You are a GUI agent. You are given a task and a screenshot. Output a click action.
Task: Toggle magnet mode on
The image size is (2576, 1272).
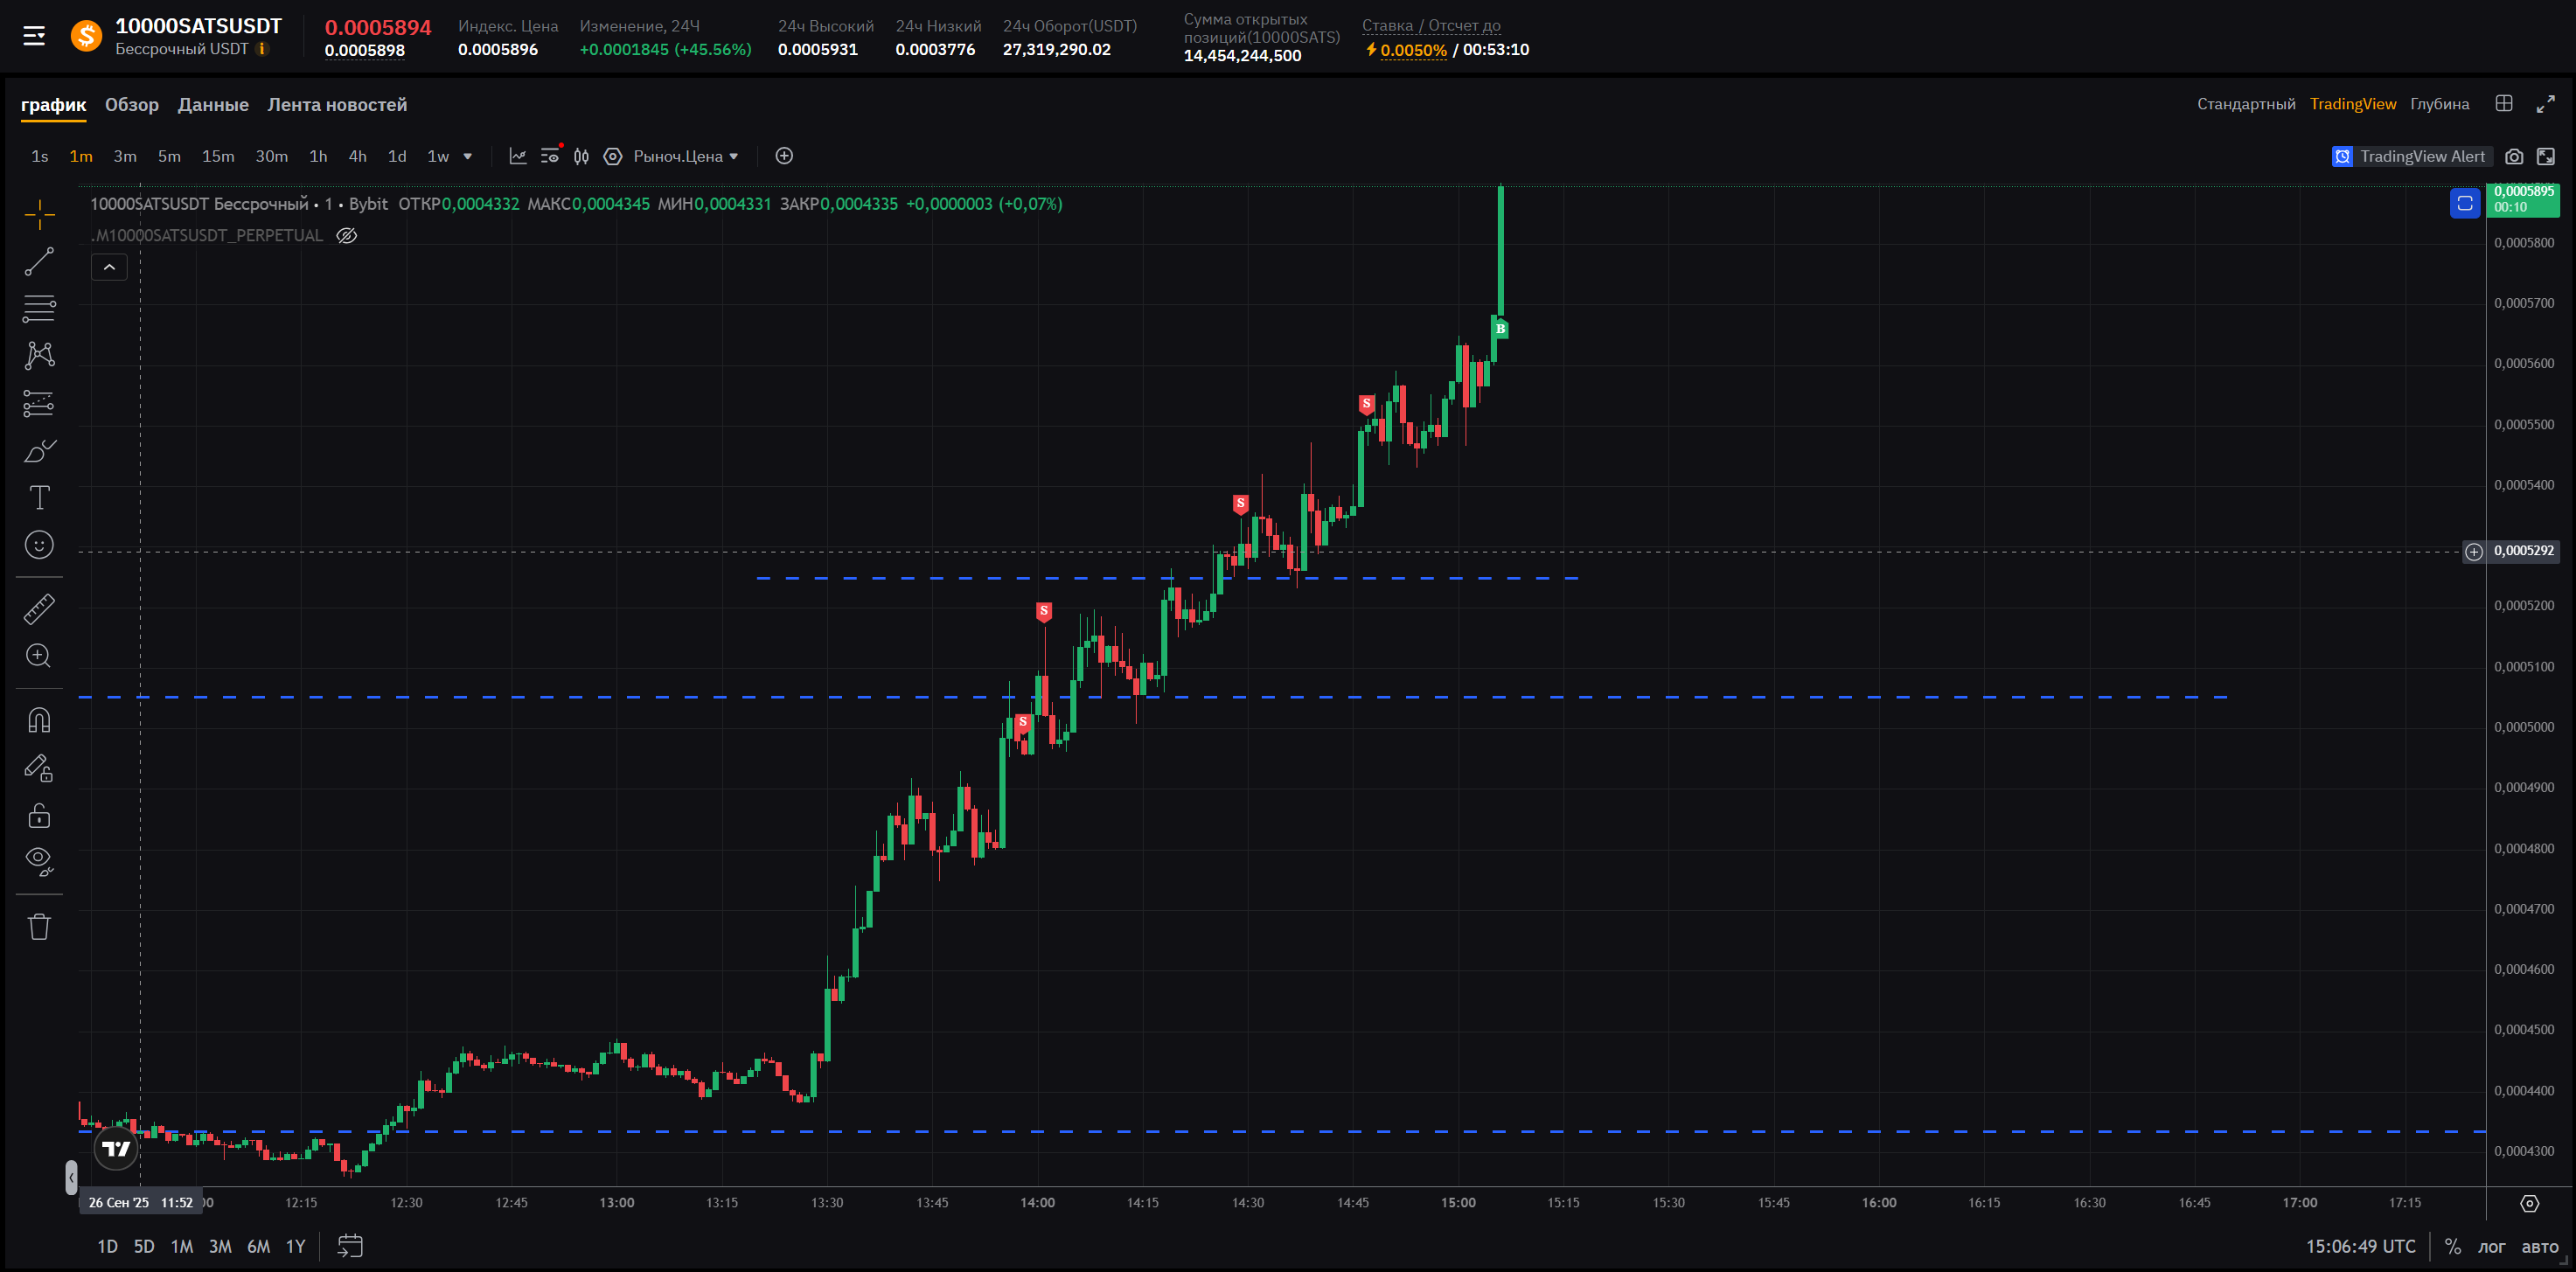coord(39,720)
